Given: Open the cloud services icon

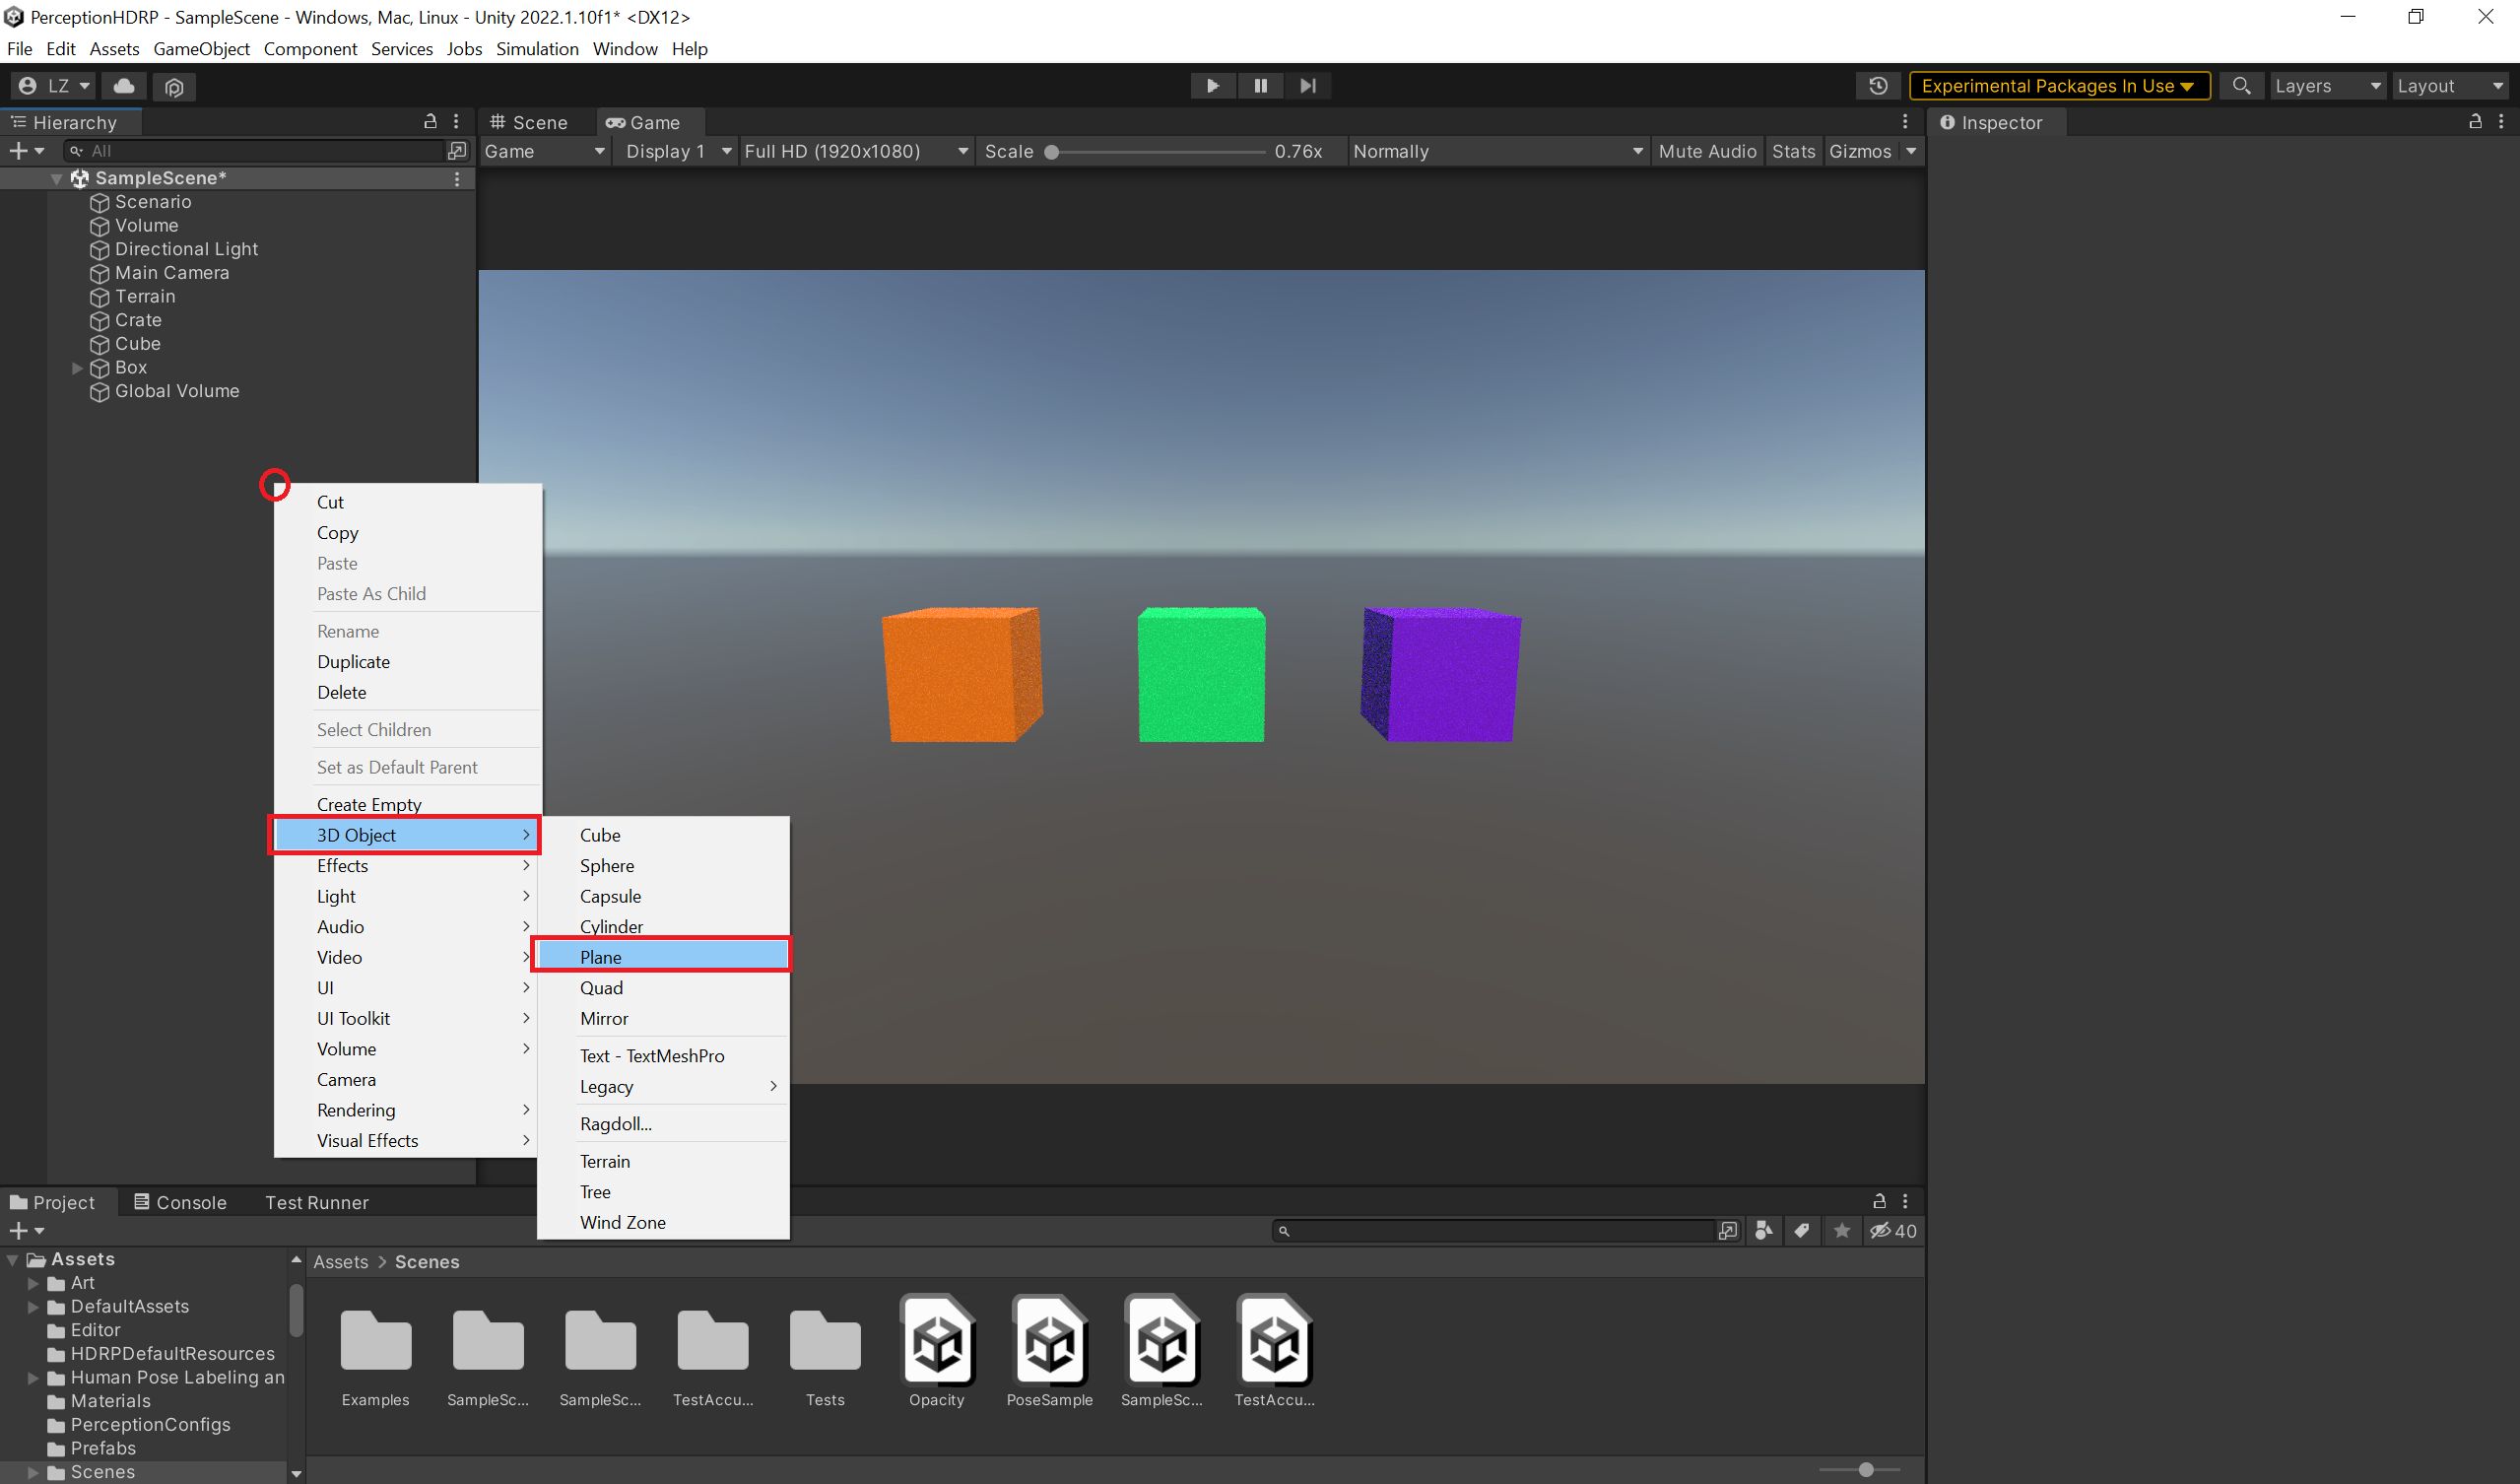Looking at the screenshot, I should pyautogui.click(x=124, y=86).
